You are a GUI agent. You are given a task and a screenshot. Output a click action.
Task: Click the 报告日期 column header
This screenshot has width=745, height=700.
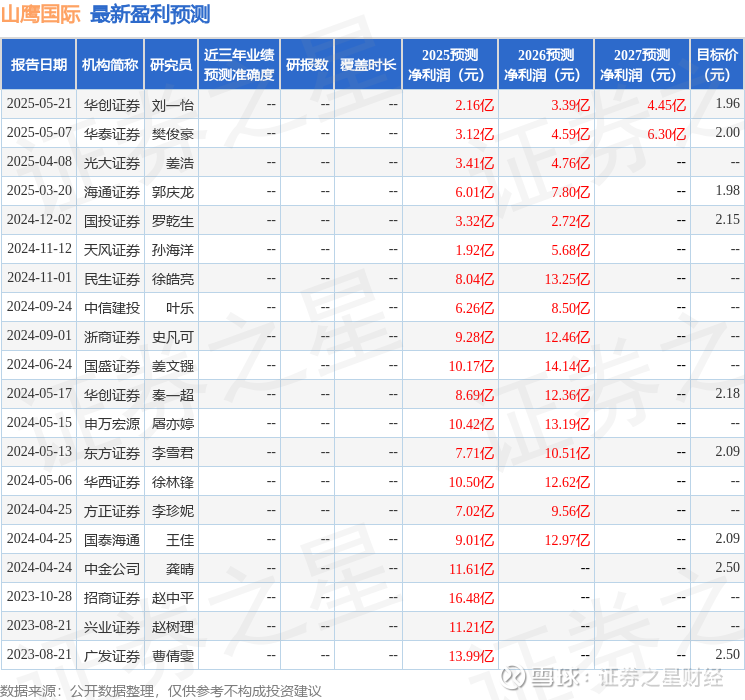38,65
